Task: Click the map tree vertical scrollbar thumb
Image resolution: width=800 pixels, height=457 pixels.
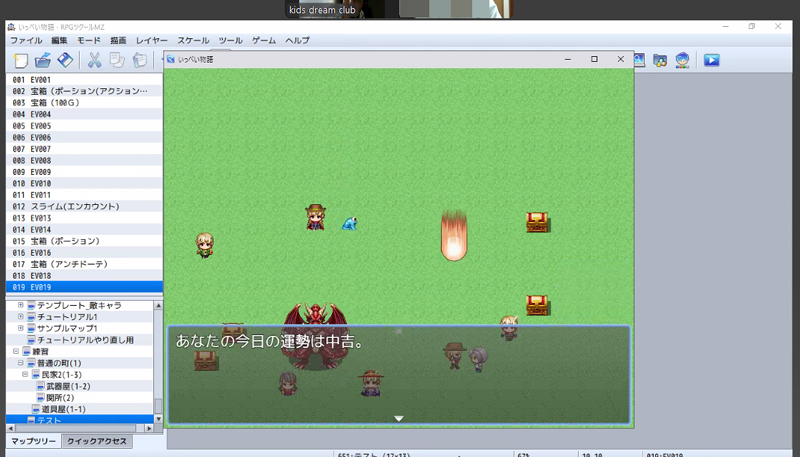Action: point(158,406)
